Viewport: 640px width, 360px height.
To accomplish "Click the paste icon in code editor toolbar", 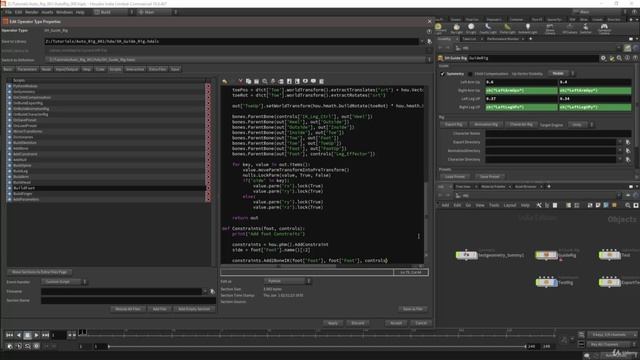I will pos(256,81).
